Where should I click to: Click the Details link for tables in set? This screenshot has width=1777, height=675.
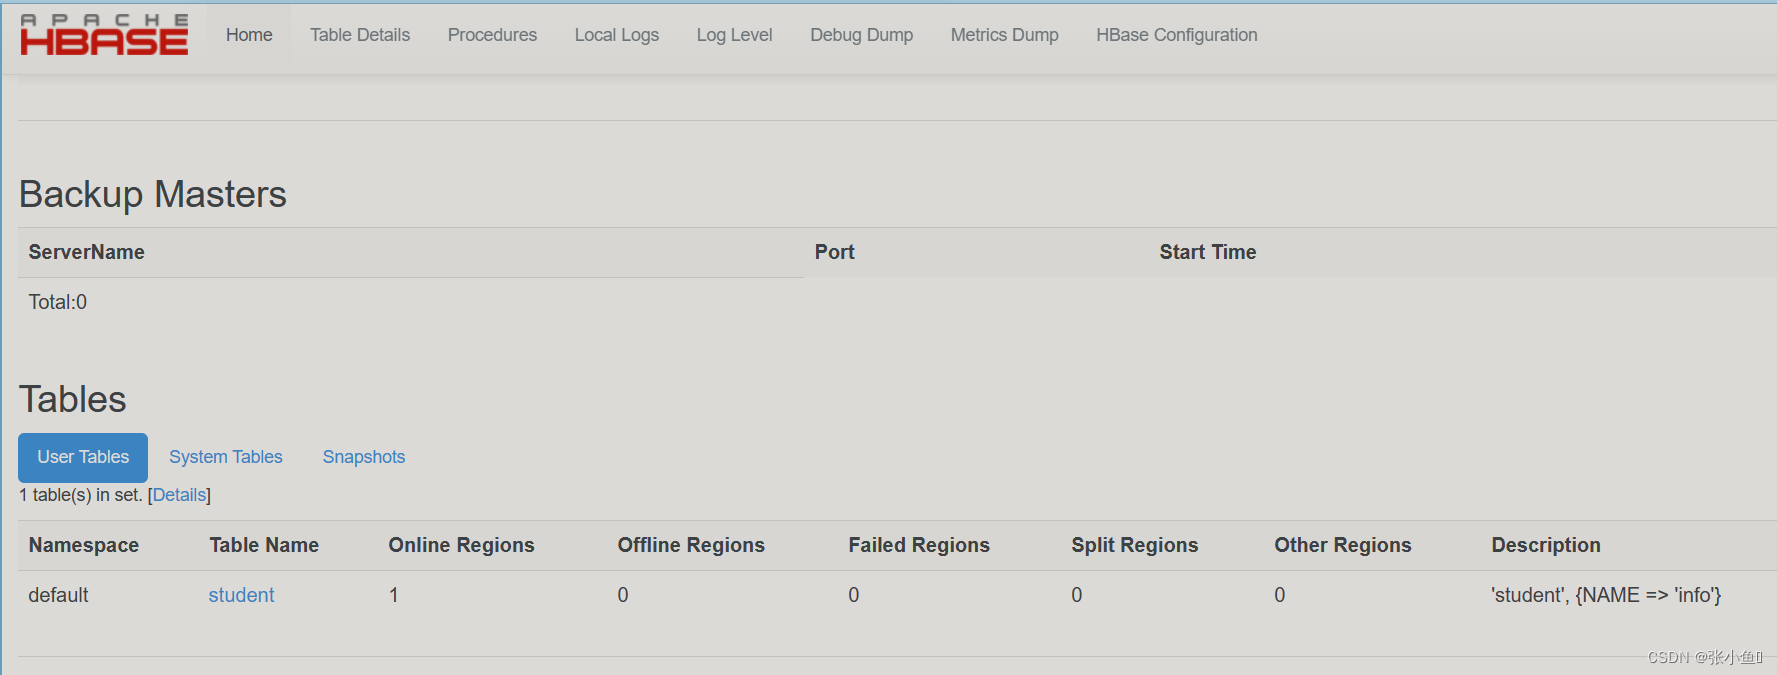179,494
